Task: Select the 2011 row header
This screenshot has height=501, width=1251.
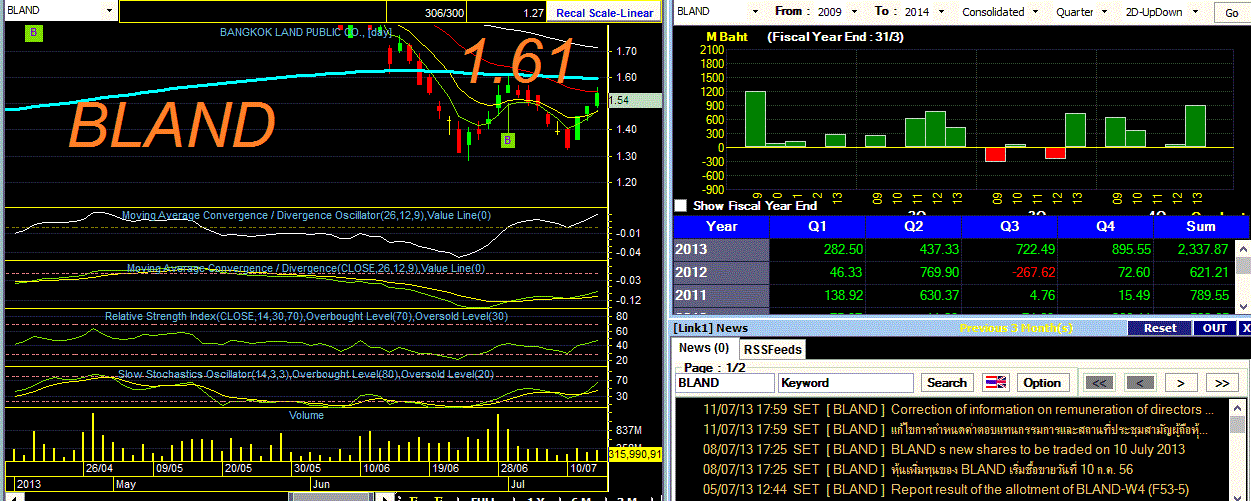Action: click(721, 295)
